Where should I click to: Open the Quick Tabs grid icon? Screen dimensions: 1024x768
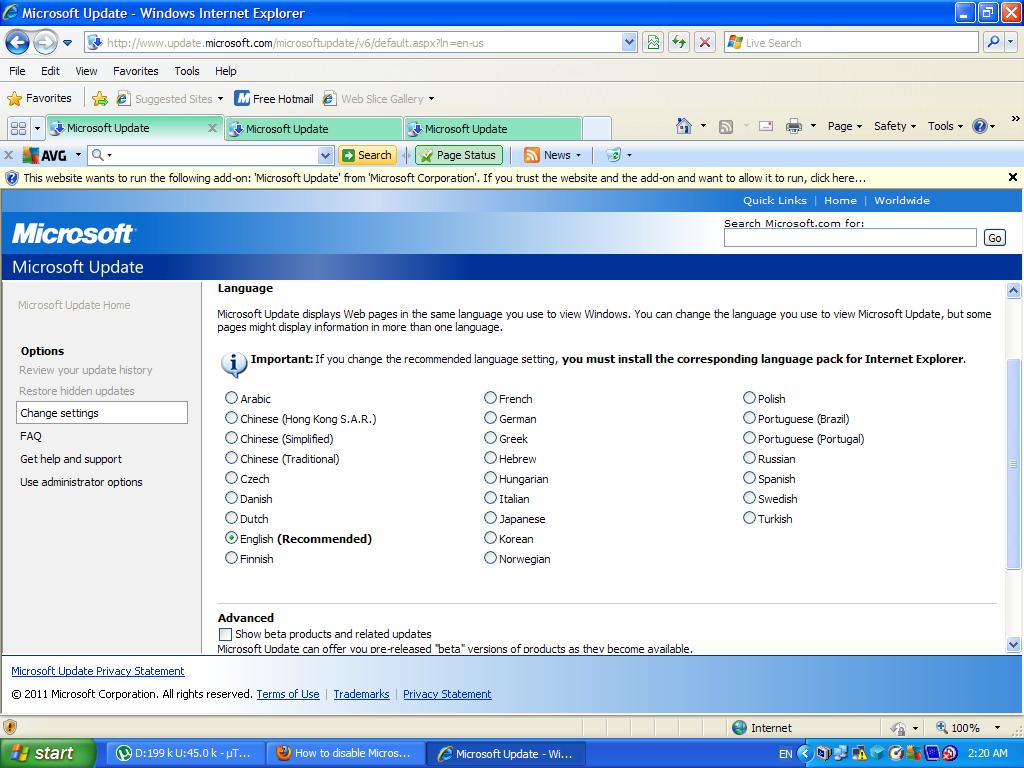pos(18,128)
